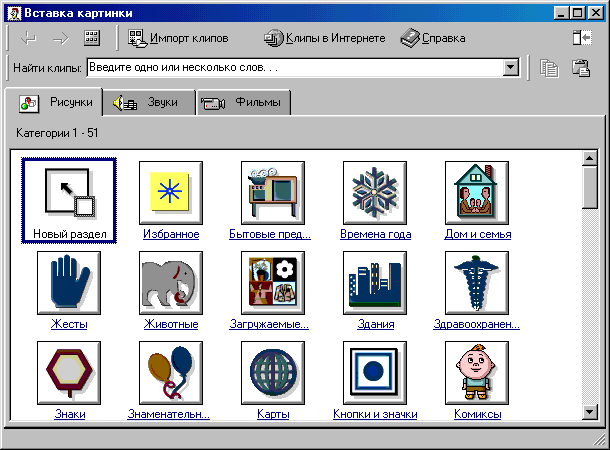This screenshot has height=450, width=610.
Task: Open Справка help
Action: [x=433, y=38]
